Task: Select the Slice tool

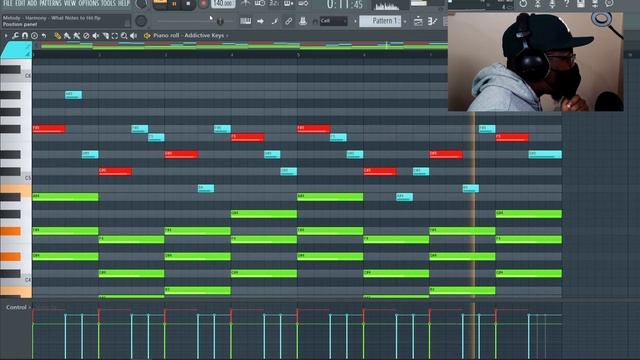Action: coord(105,36)
